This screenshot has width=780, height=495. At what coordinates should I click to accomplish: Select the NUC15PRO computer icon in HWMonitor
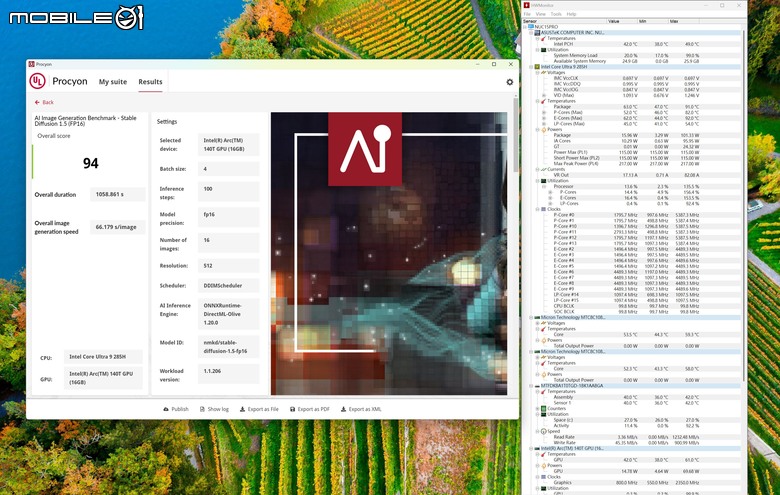[x=531, y=27]
